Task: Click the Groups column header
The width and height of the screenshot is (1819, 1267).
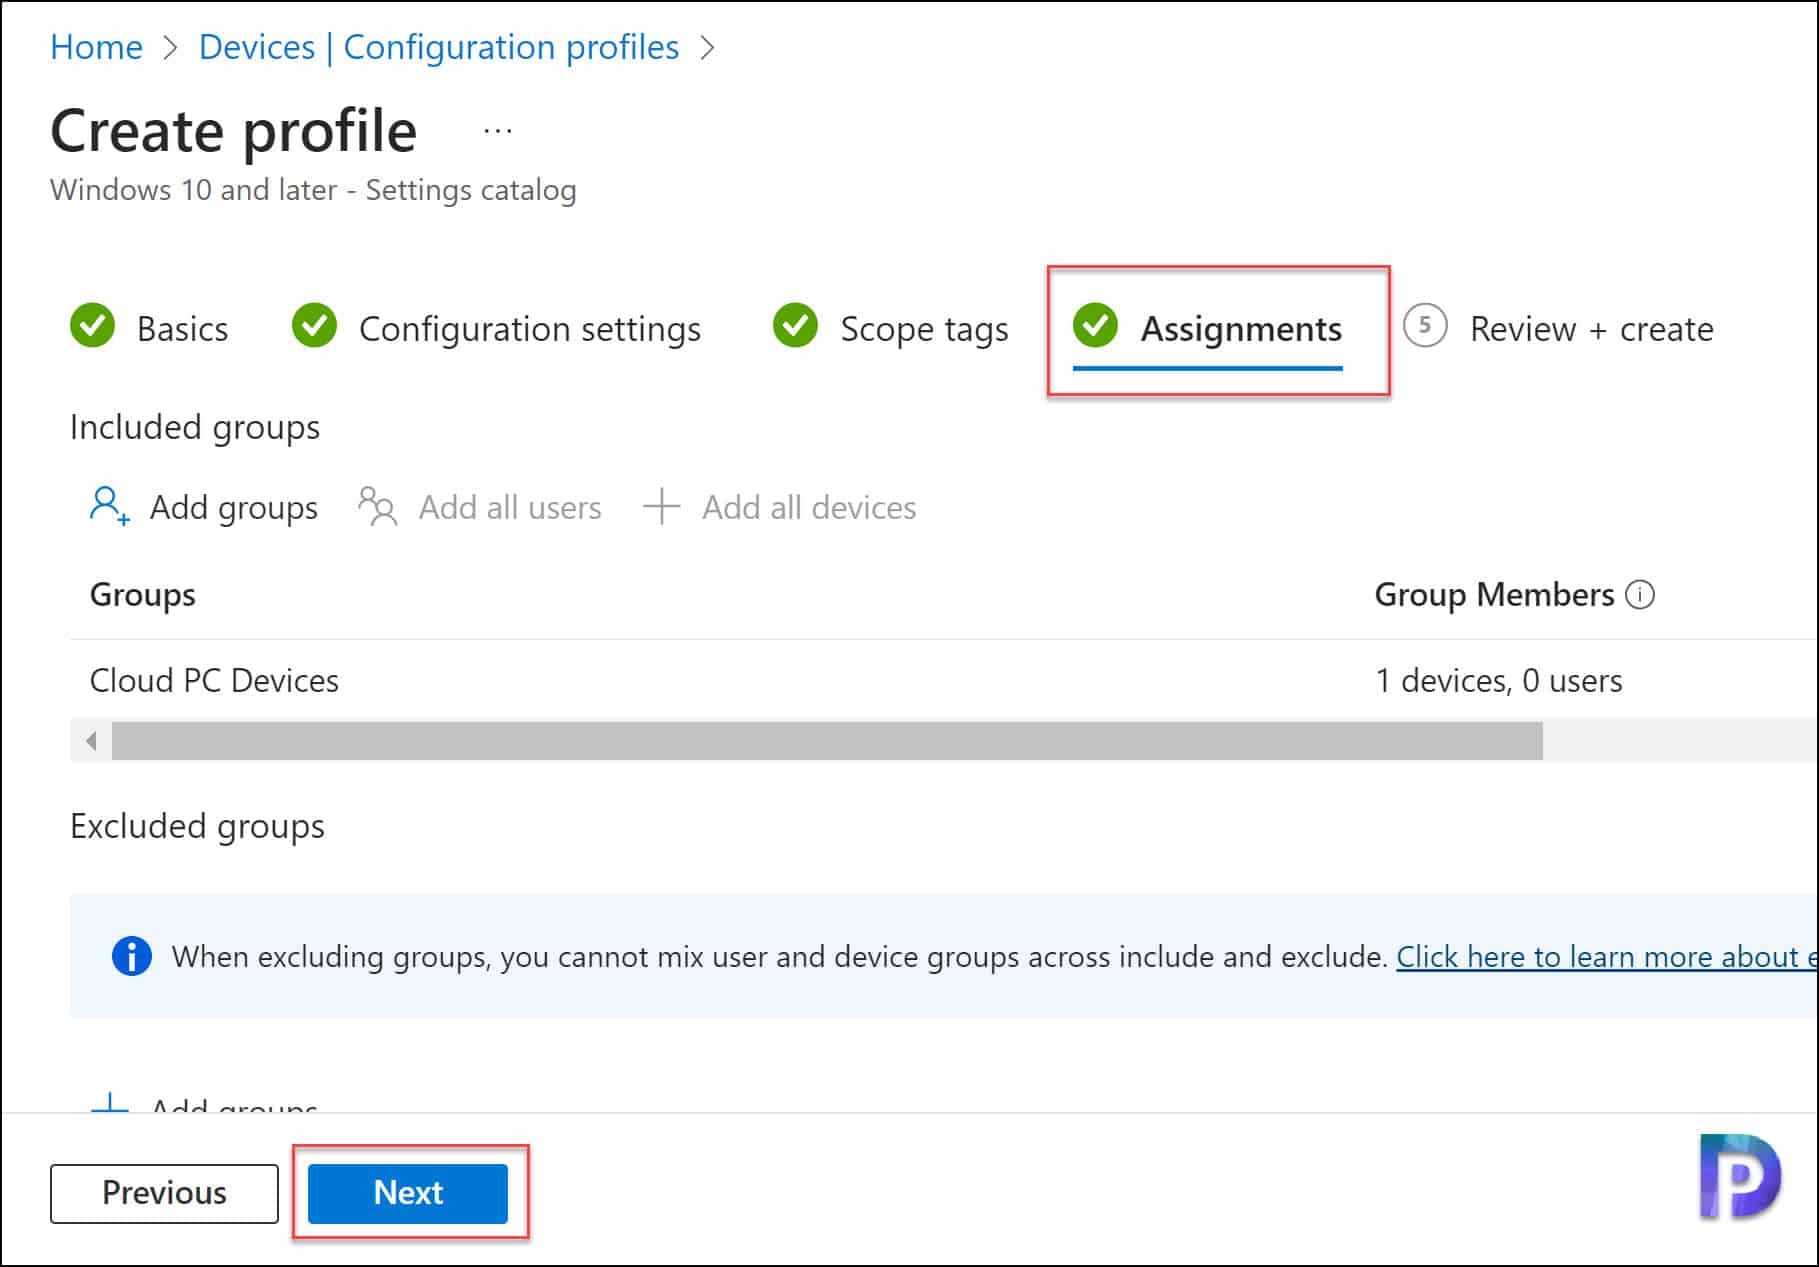Action: (x=142, y=594)
